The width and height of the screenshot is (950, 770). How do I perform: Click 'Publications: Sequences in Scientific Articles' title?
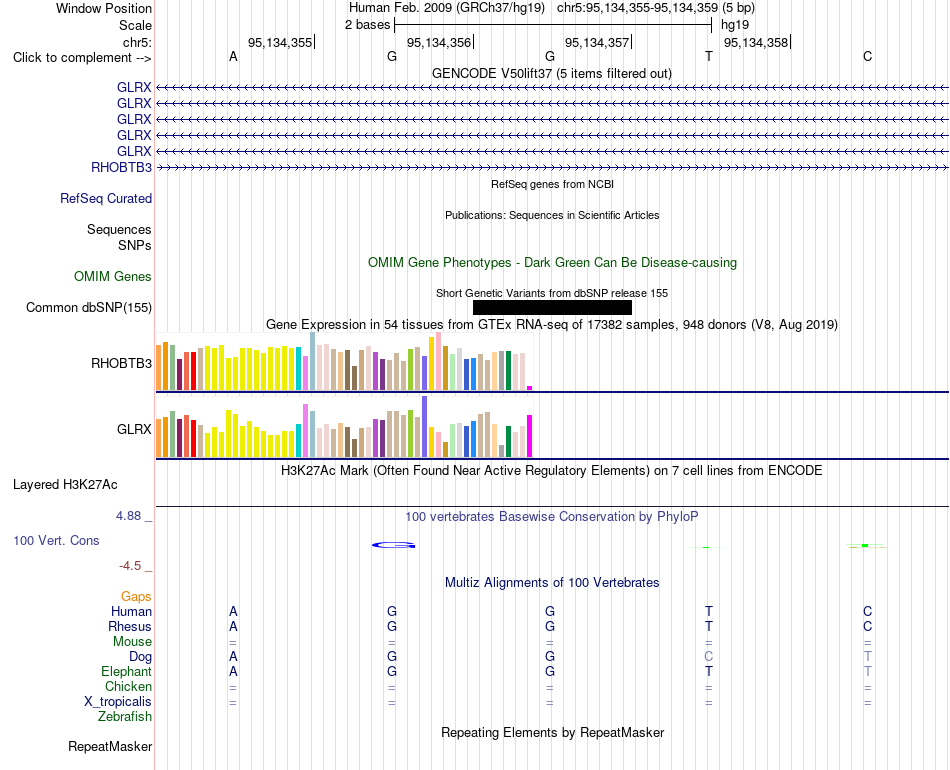552,215
